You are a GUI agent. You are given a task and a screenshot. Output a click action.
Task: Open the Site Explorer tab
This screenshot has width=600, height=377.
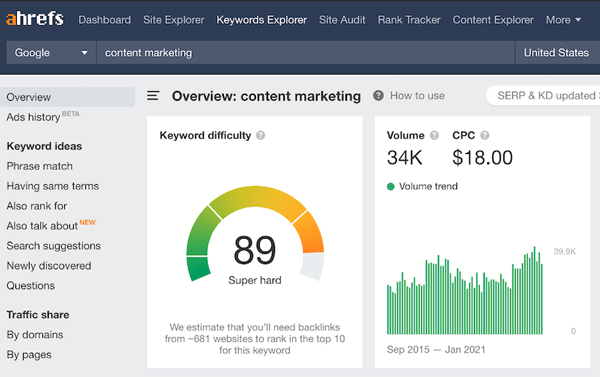[x=174, y=20]
